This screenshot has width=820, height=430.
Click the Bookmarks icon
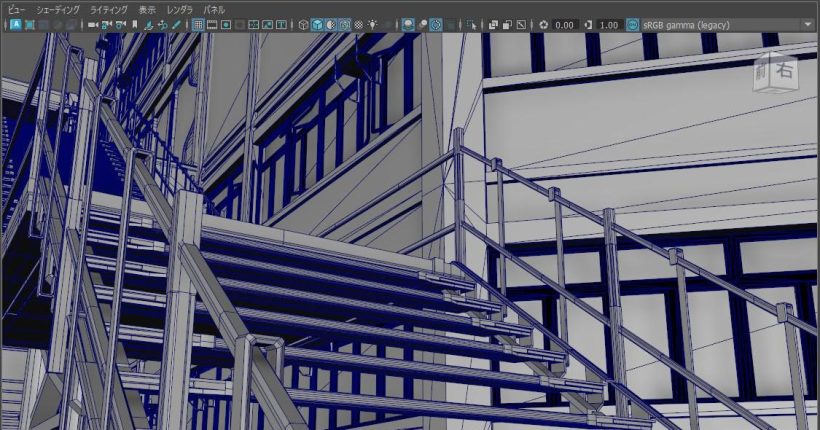tap(134, 25)
